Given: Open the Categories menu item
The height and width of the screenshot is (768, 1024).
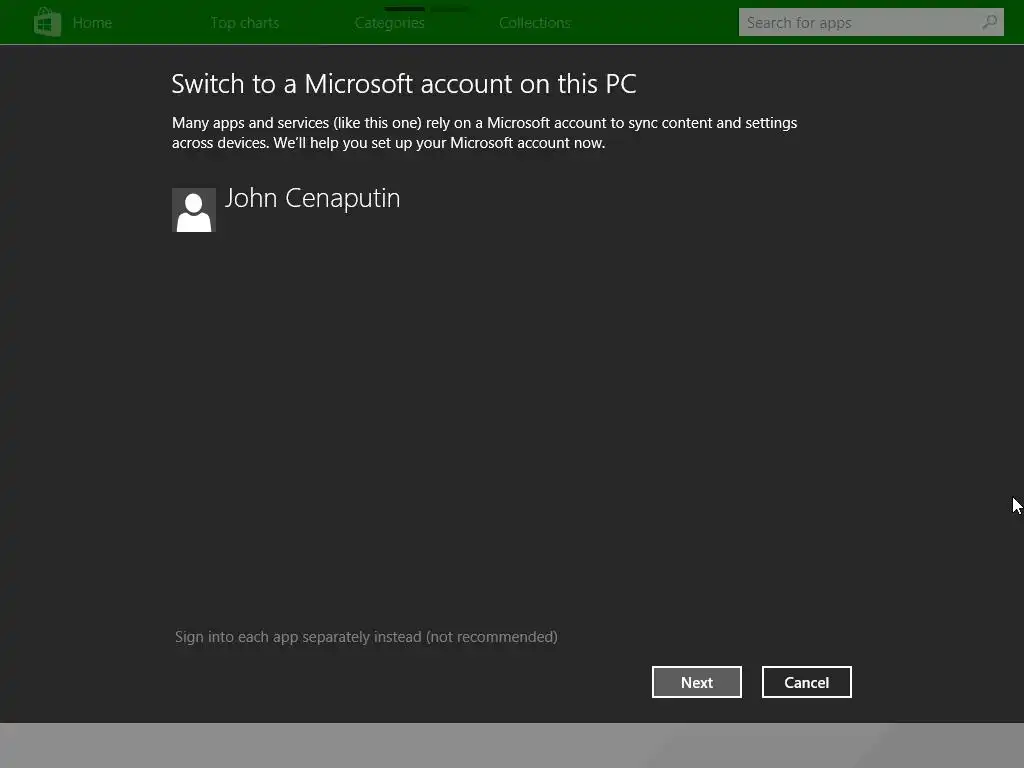Looking at the screenshot, I should (x=390, y=23).
